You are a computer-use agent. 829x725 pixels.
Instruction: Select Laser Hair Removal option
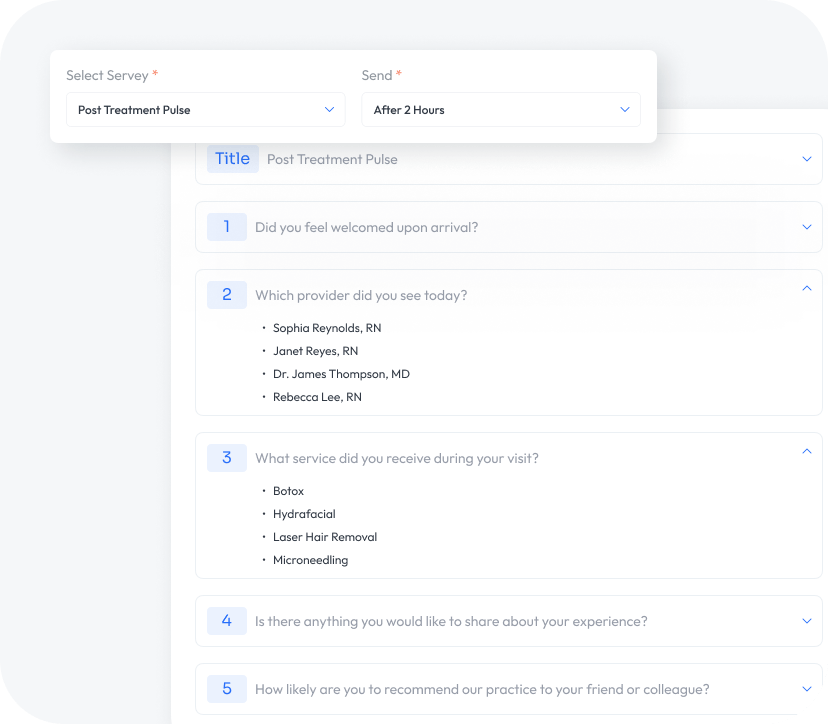tap(324, 537)
